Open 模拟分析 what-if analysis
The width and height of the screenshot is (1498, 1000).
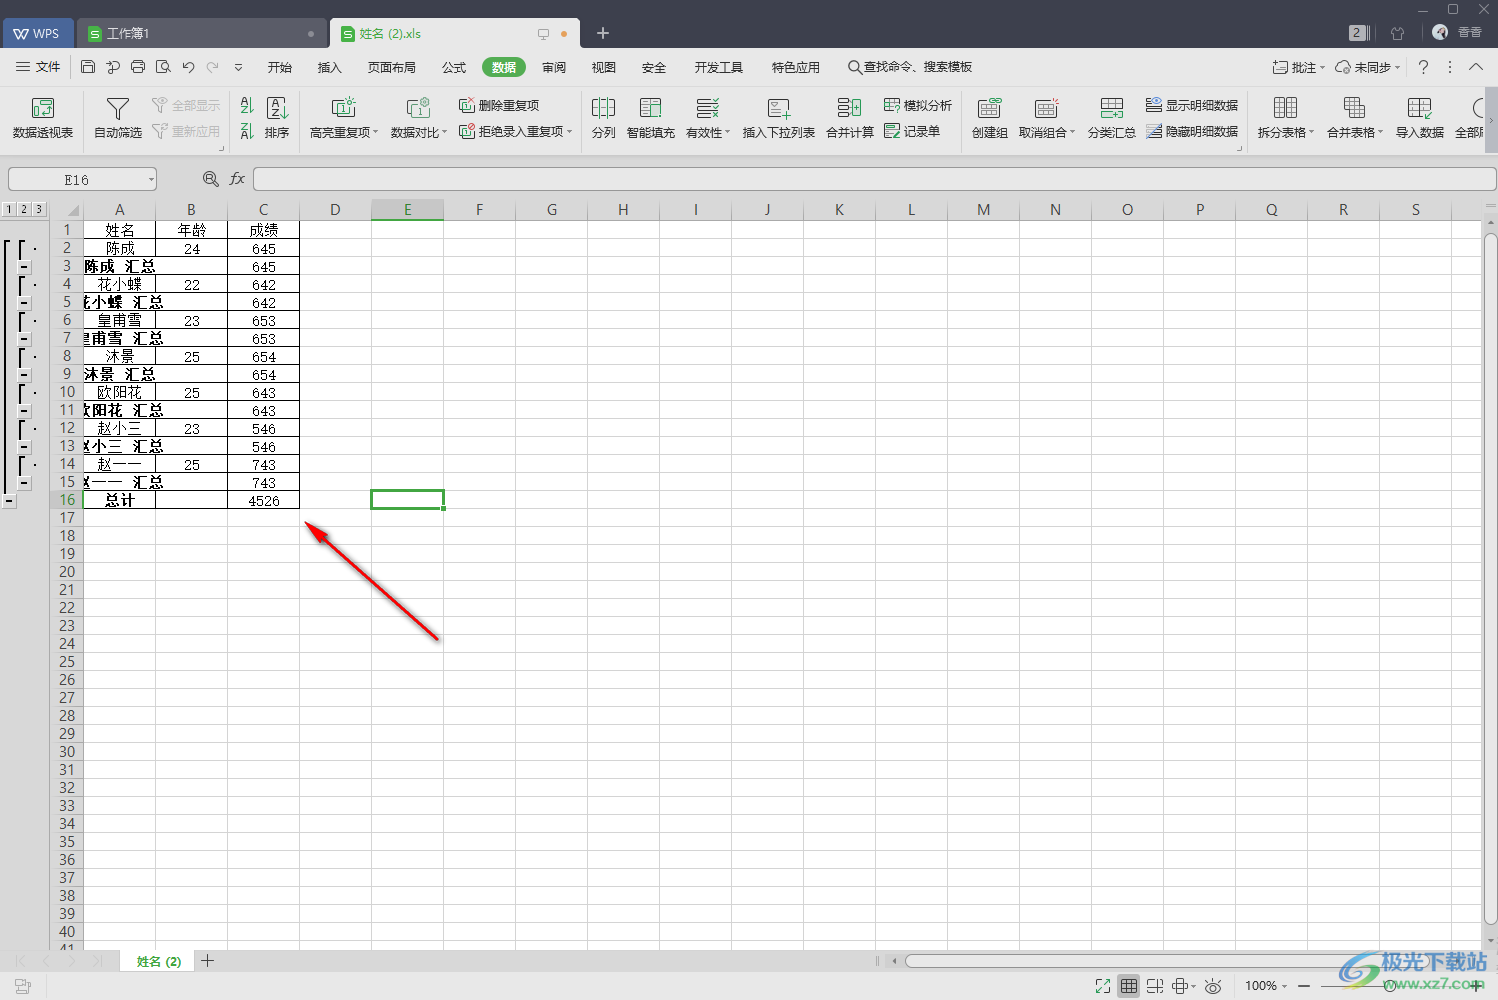tap(918, 105)
